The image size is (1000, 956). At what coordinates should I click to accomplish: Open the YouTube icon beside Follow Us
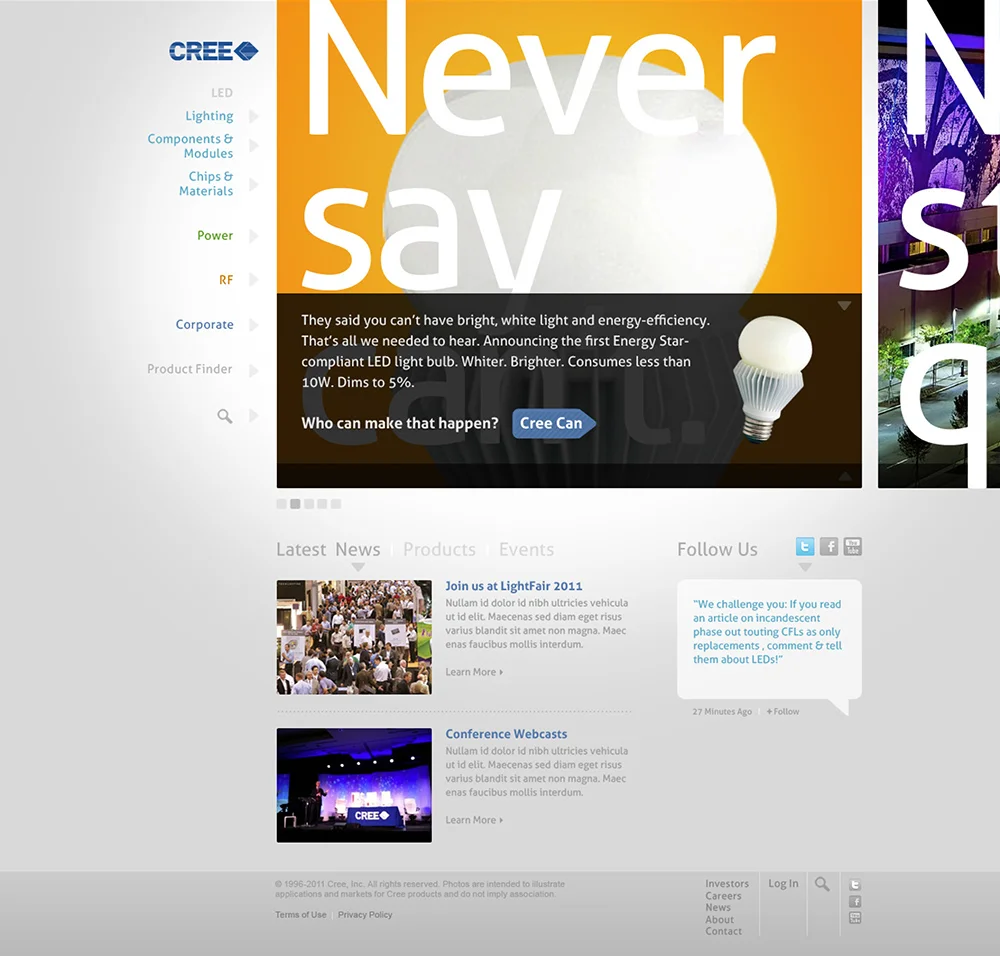click(x=853, y=547)
